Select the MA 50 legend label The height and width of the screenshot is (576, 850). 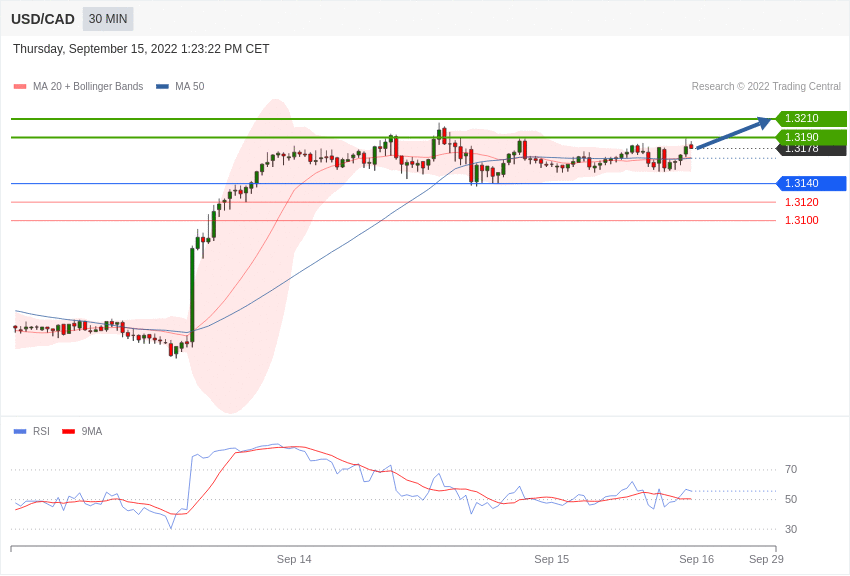click(190, 87)
